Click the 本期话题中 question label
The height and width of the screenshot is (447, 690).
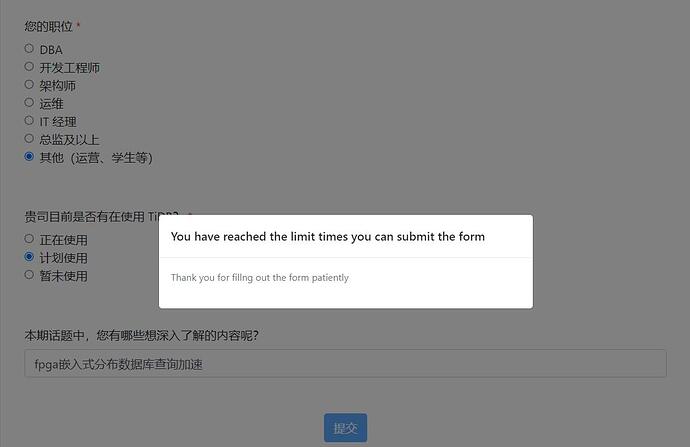click(141, 335)
